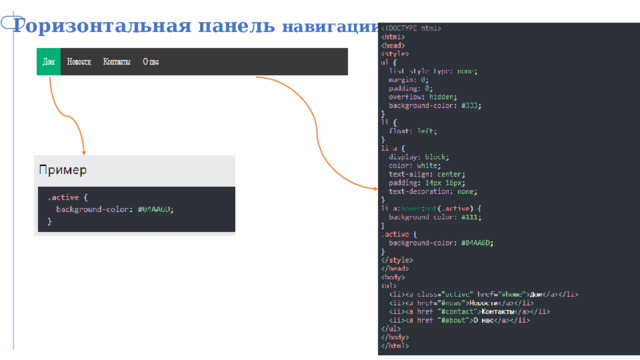
Task: Click the code line with href="#news"
Action: 461,303
